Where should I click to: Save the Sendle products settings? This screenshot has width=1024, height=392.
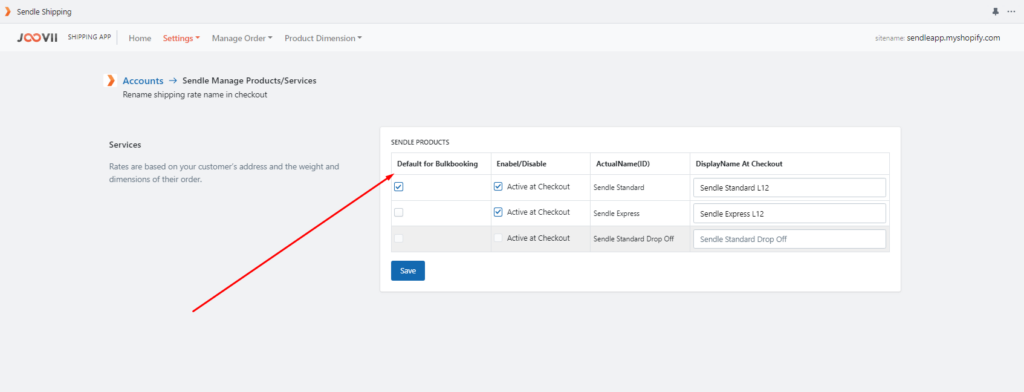(408, 270)
